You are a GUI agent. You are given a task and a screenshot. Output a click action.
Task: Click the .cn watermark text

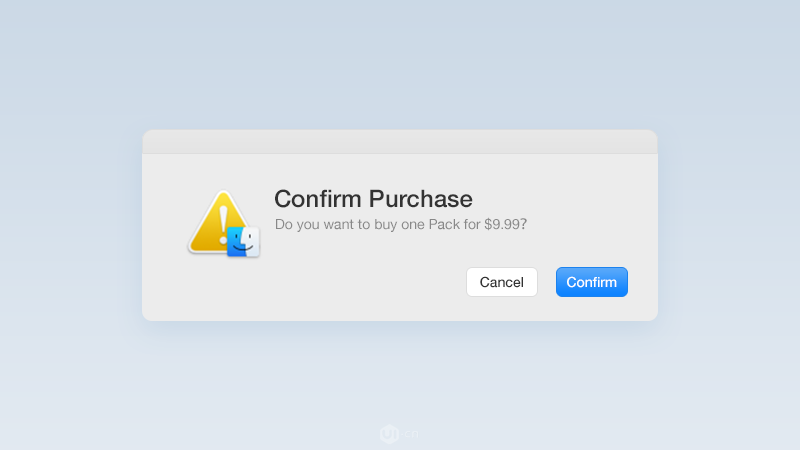[x=410, y=434]
